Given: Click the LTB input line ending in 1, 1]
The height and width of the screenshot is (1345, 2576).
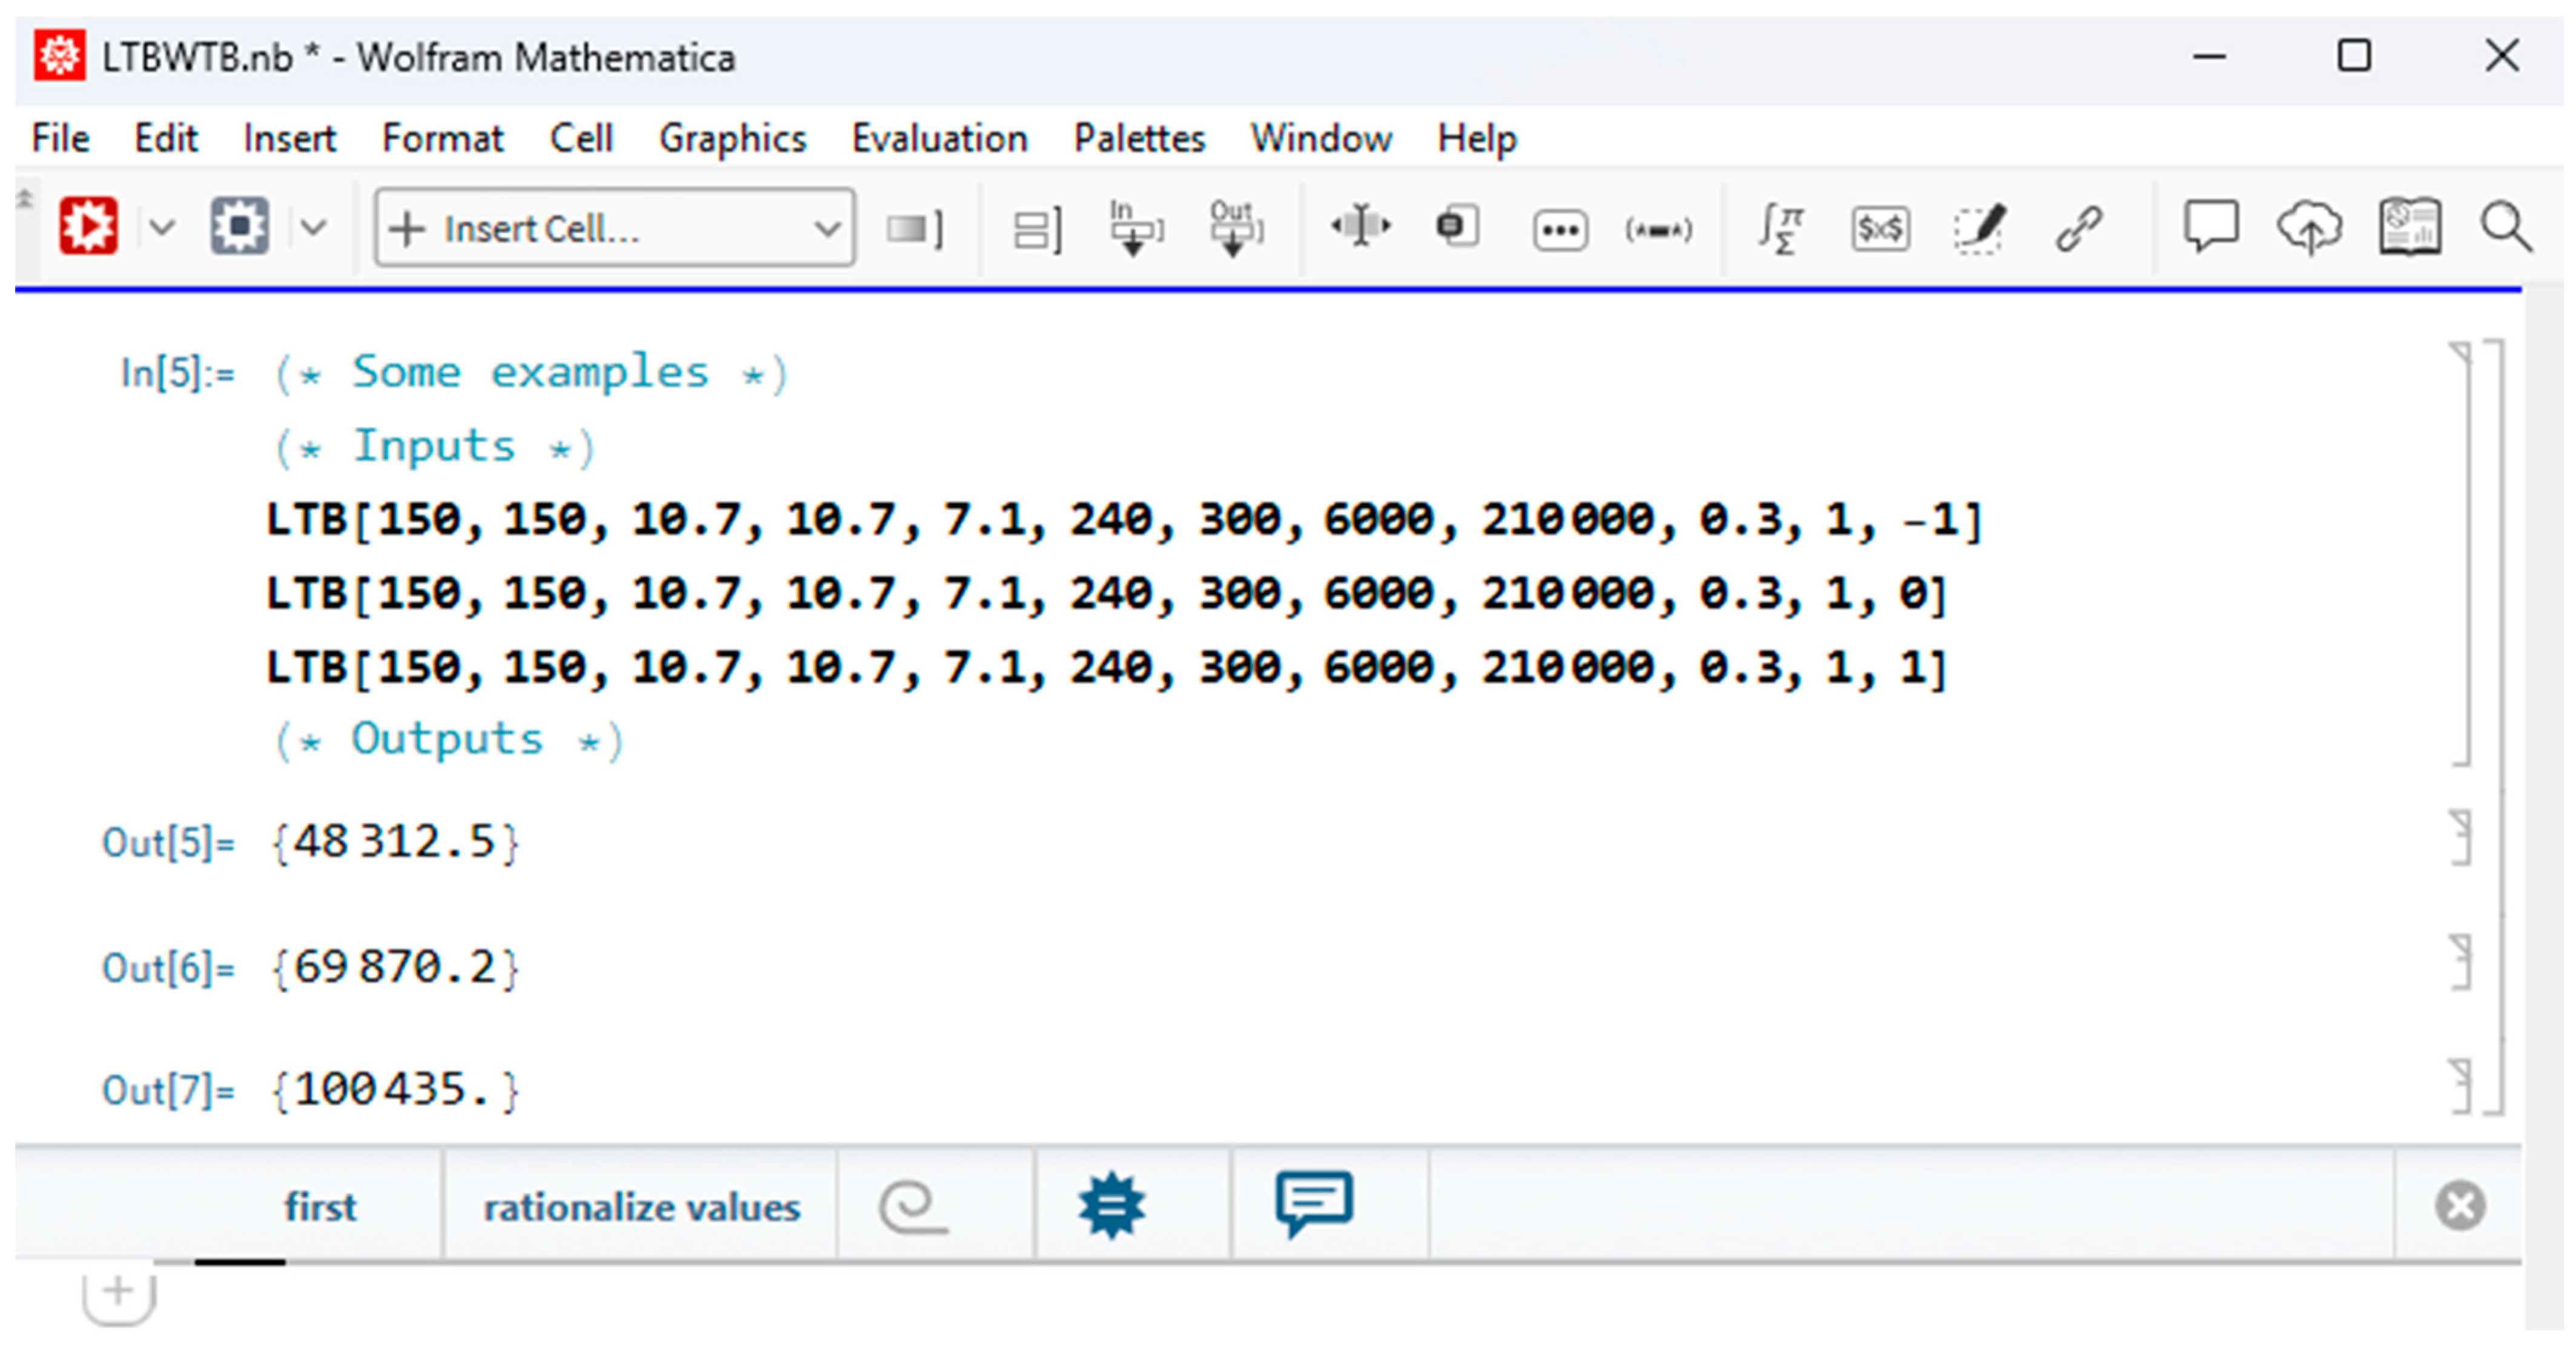Looking at the screenshot, I should pyautogui.click(x=1107, y=667).
